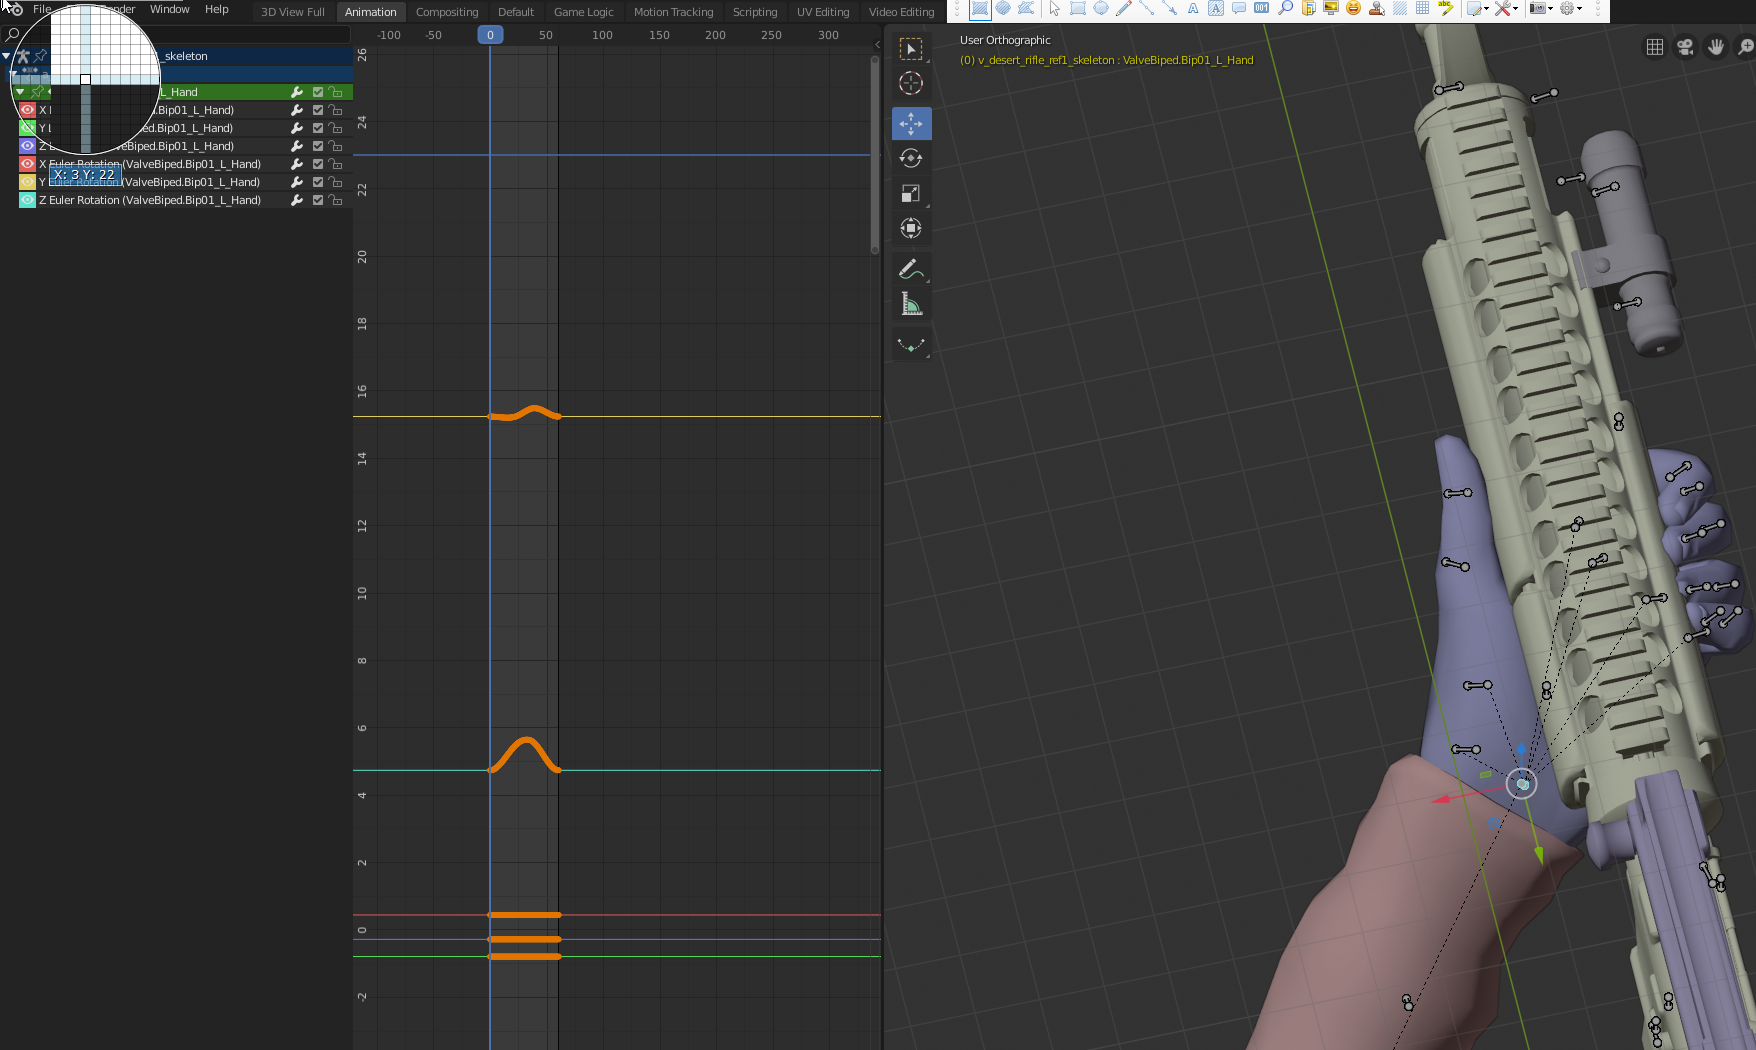The image size is (1756, 1050).
Task: Collapse the skeleton object channel tree
Action: tap(7, 56)
